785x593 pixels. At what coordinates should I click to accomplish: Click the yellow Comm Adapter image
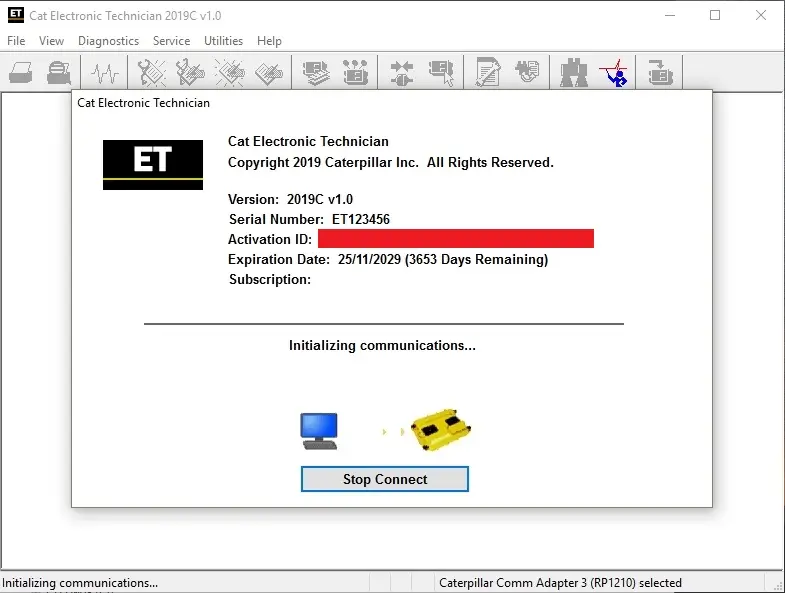[x=441, y=429]
